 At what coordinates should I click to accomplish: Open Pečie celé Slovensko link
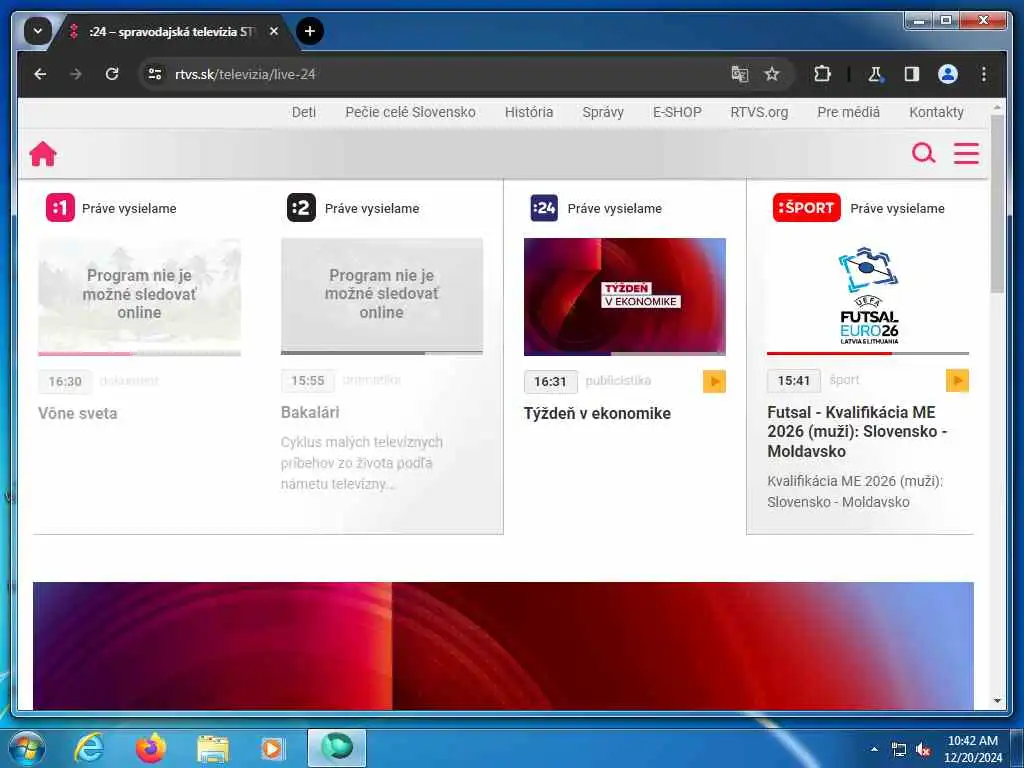coord(410,112)
